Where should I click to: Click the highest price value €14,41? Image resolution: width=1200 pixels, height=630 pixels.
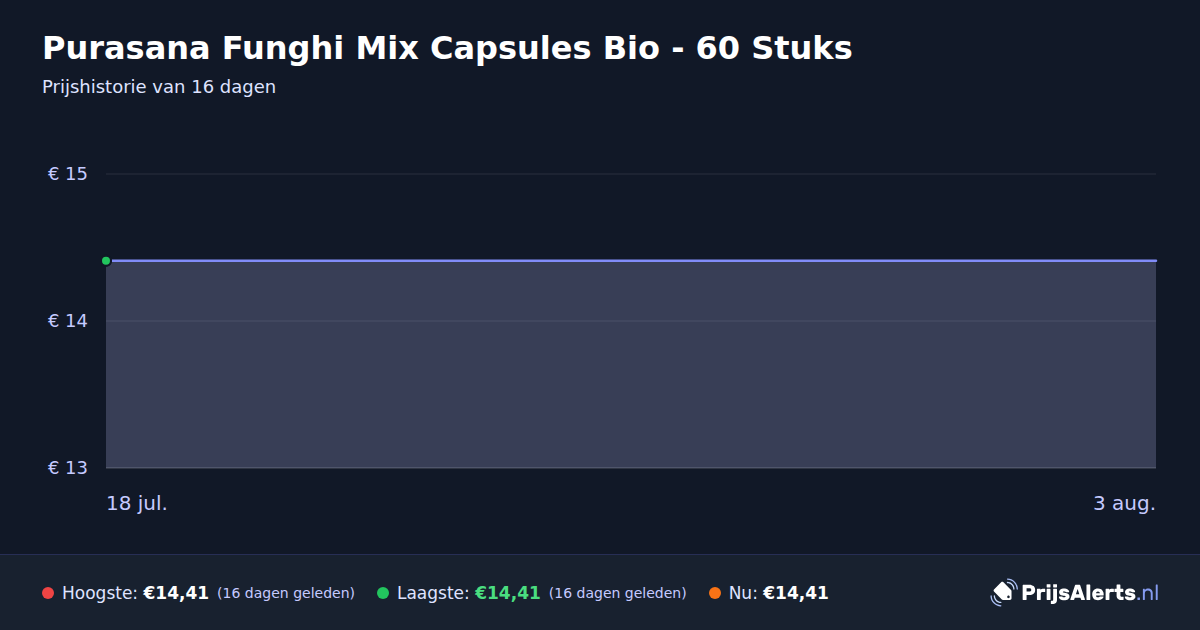click(x=176, y=593)
